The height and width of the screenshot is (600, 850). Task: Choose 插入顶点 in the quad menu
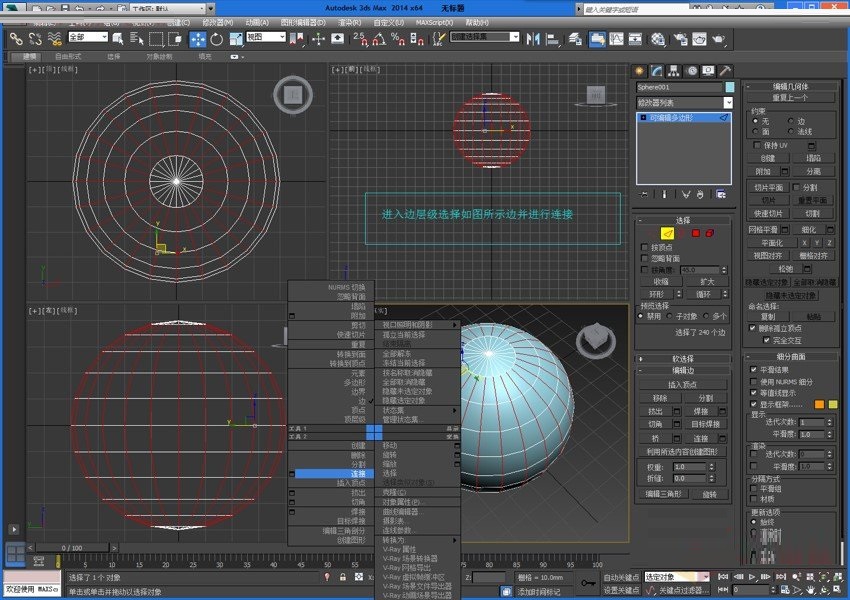[351, 483]
